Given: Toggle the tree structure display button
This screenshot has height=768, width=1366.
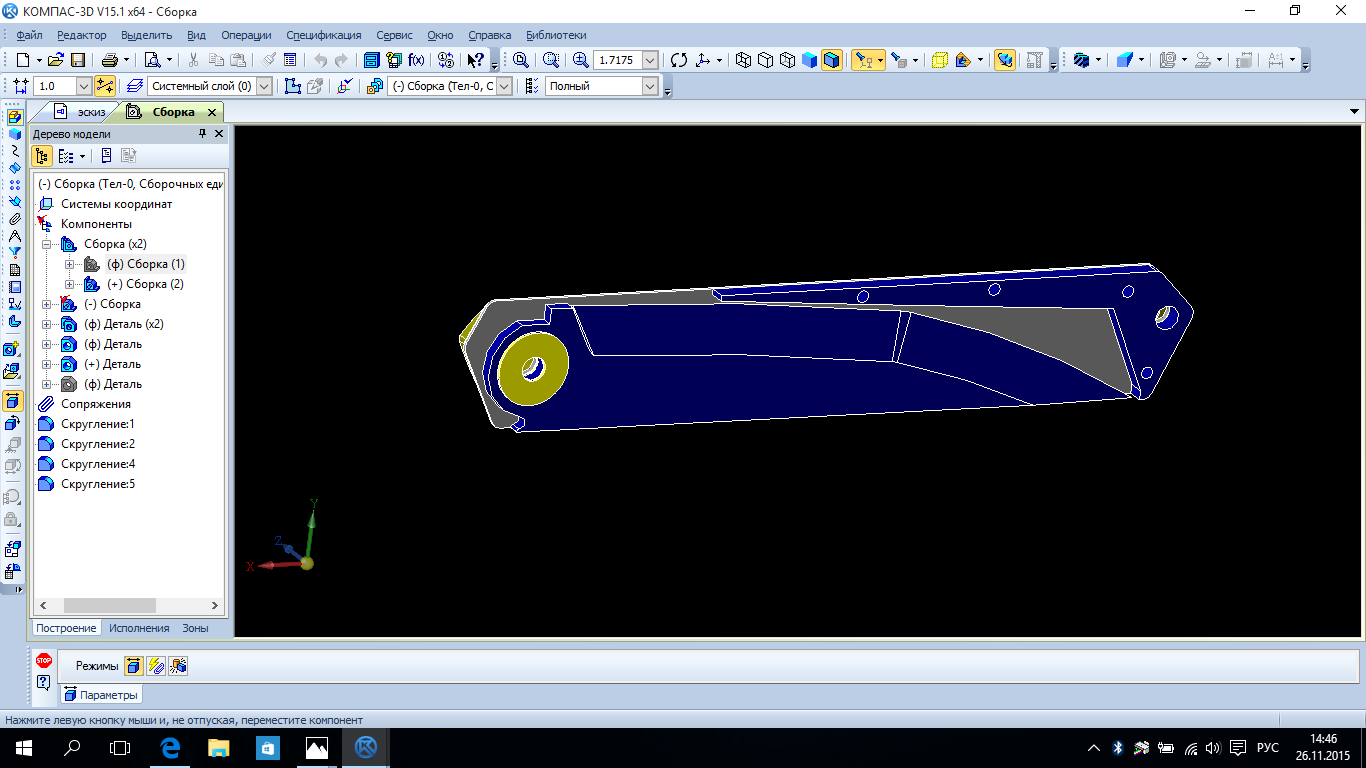Looking at the screenshot, I should click(42, 156).
